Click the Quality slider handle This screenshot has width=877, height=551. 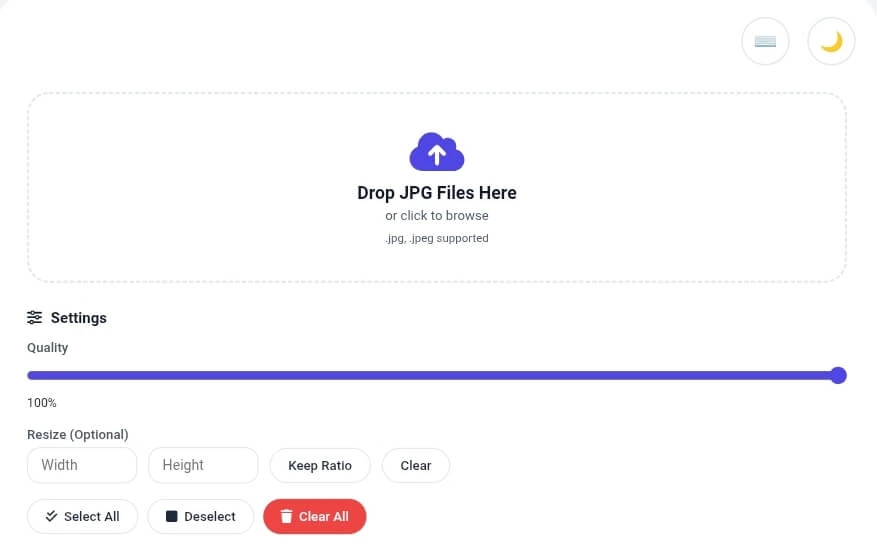[838, 375]
